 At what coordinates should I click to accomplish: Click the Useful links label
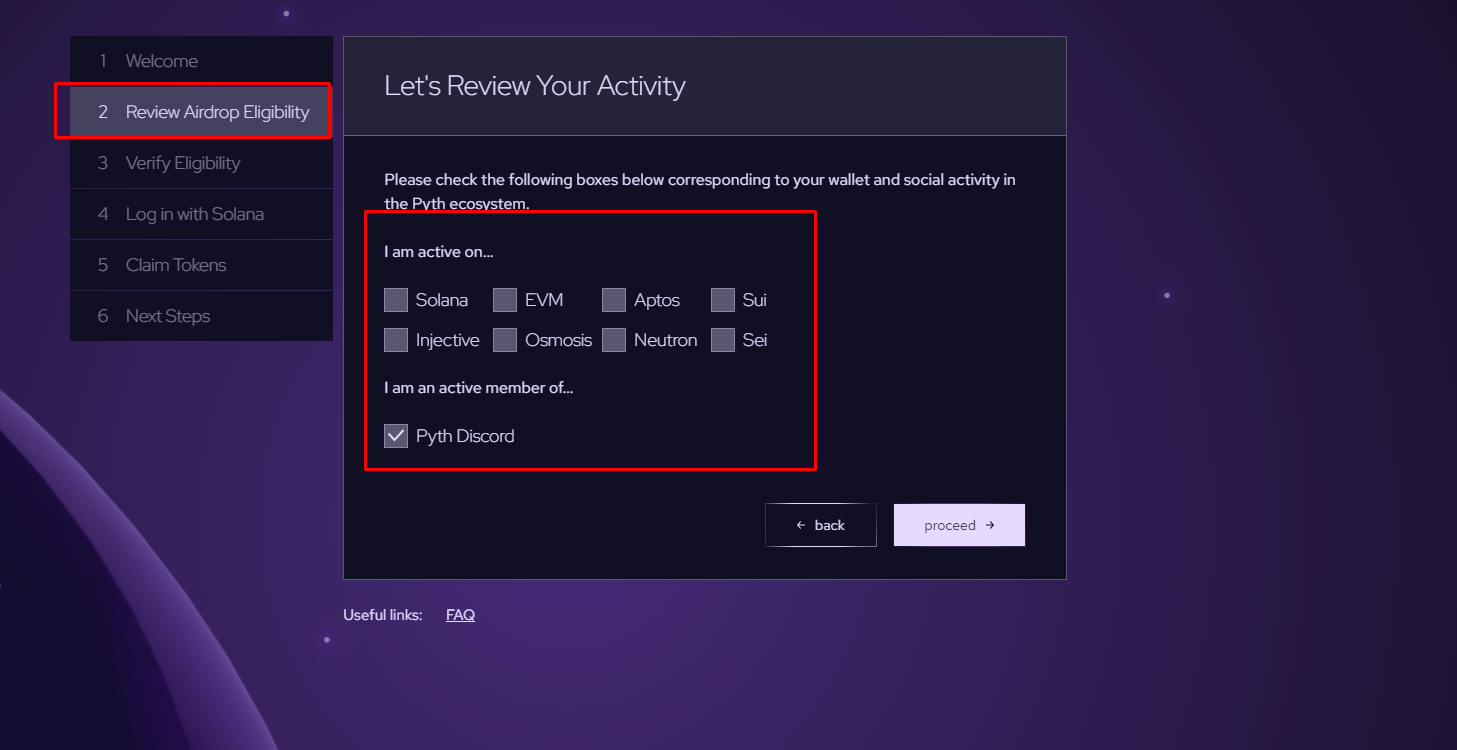click(x=383, y=615)
